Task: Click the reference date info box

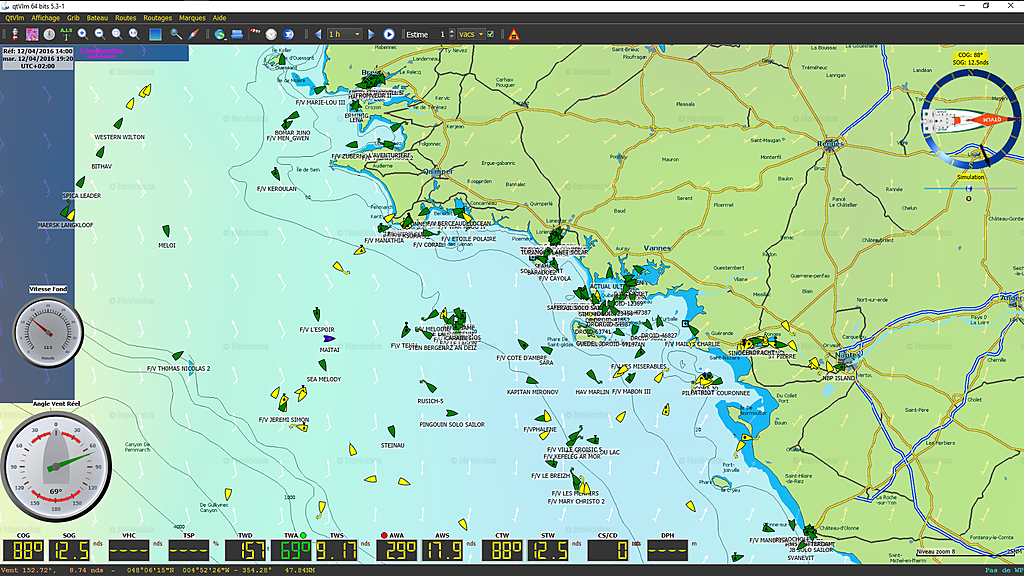Action: (x=37, y=58)
